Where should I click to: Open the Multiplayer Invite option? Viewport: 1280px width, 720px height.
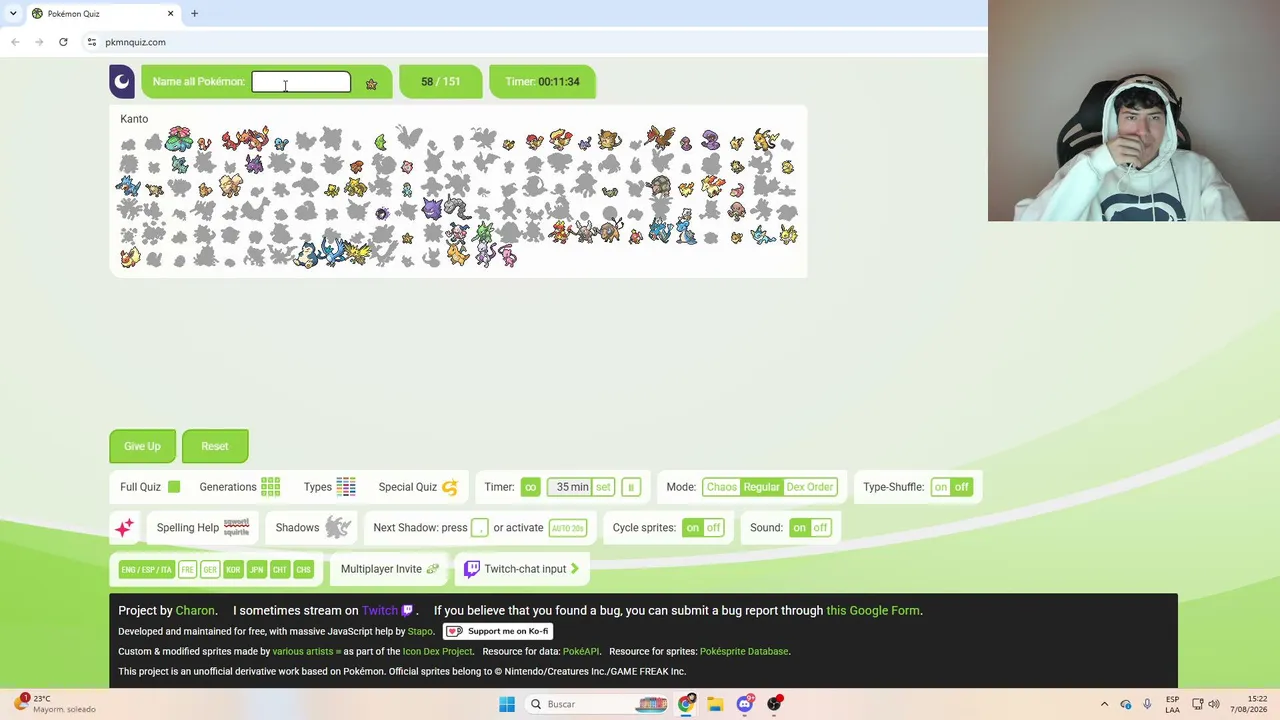(390, 569)
